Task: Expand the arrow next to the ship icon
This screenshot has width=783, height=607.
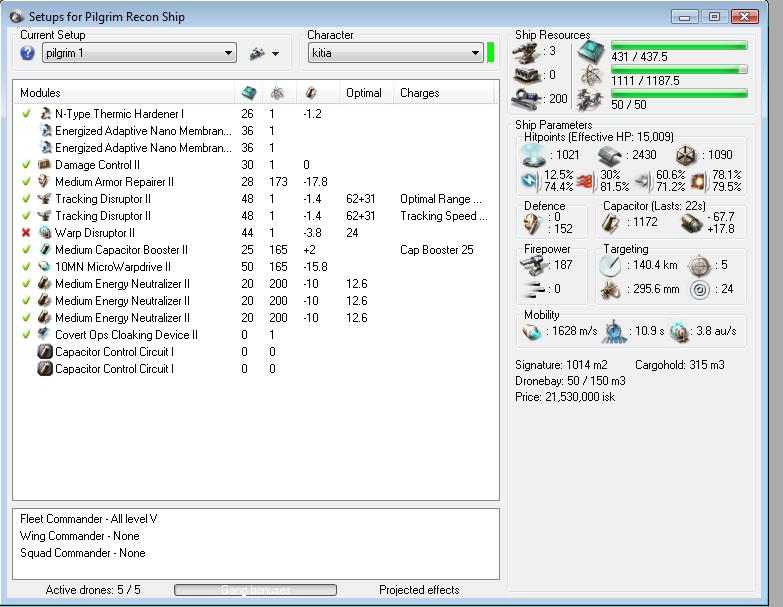Action: click(276, 53)
